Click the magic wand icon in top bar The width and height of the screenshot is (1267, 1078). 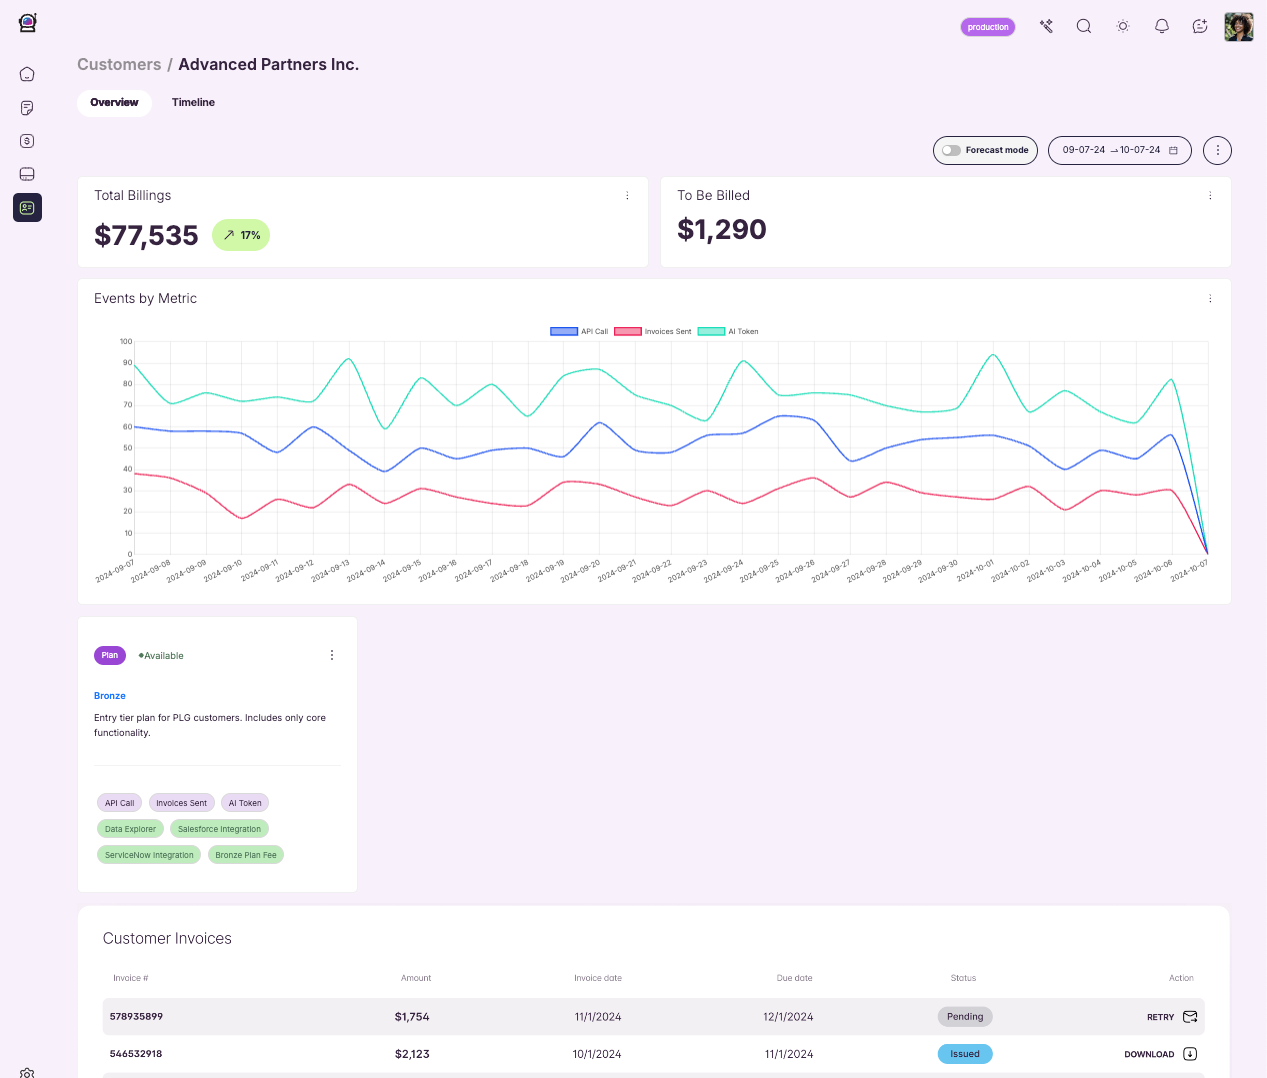1046,26
